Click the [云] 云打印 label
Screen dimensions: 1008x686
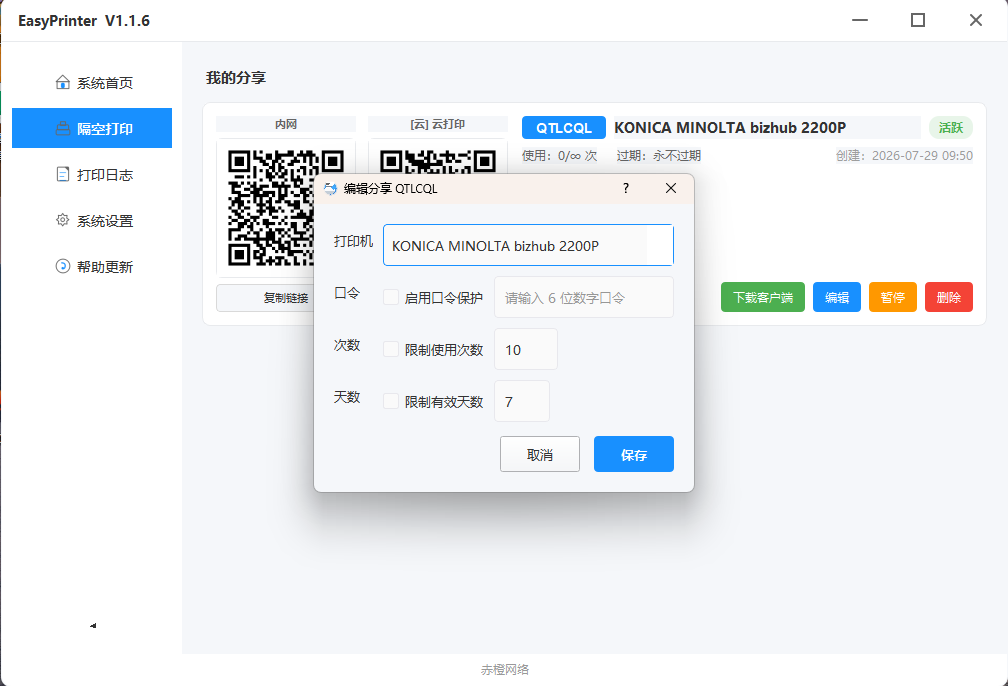(438, 124)
